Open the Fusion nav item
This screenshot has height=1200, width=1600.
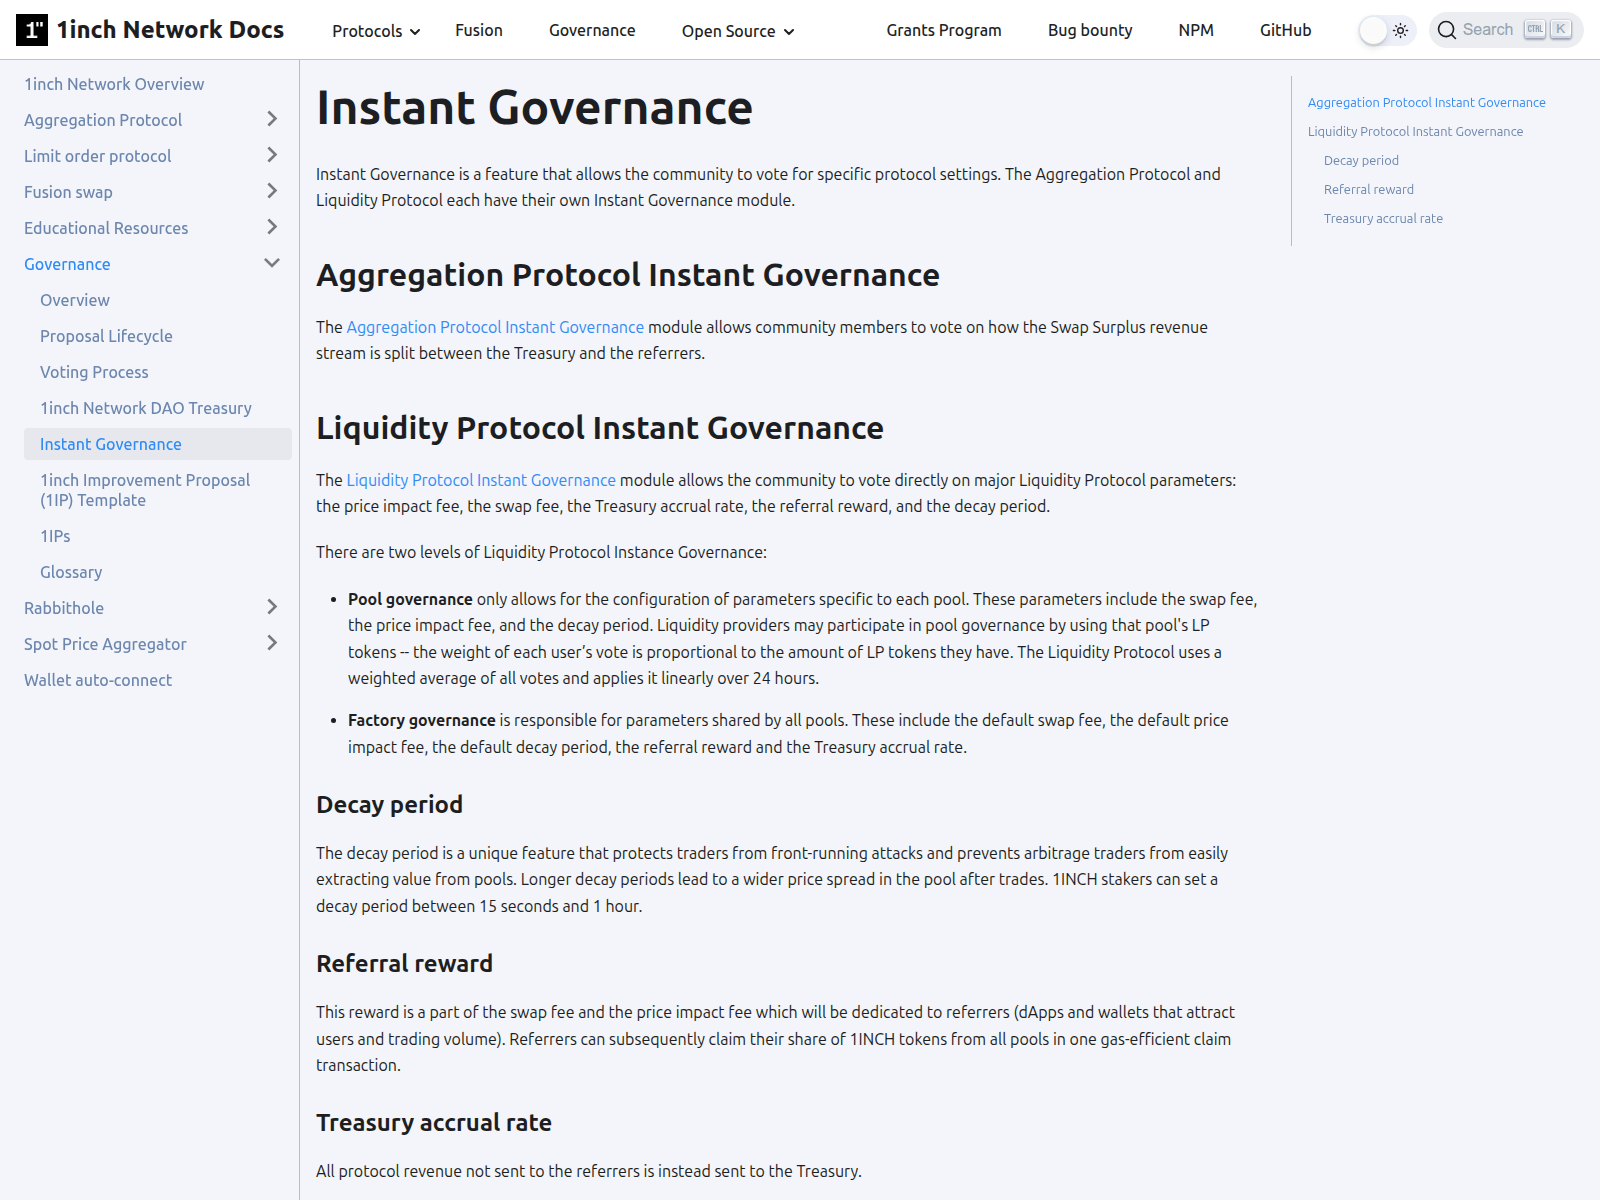[479, 30]
